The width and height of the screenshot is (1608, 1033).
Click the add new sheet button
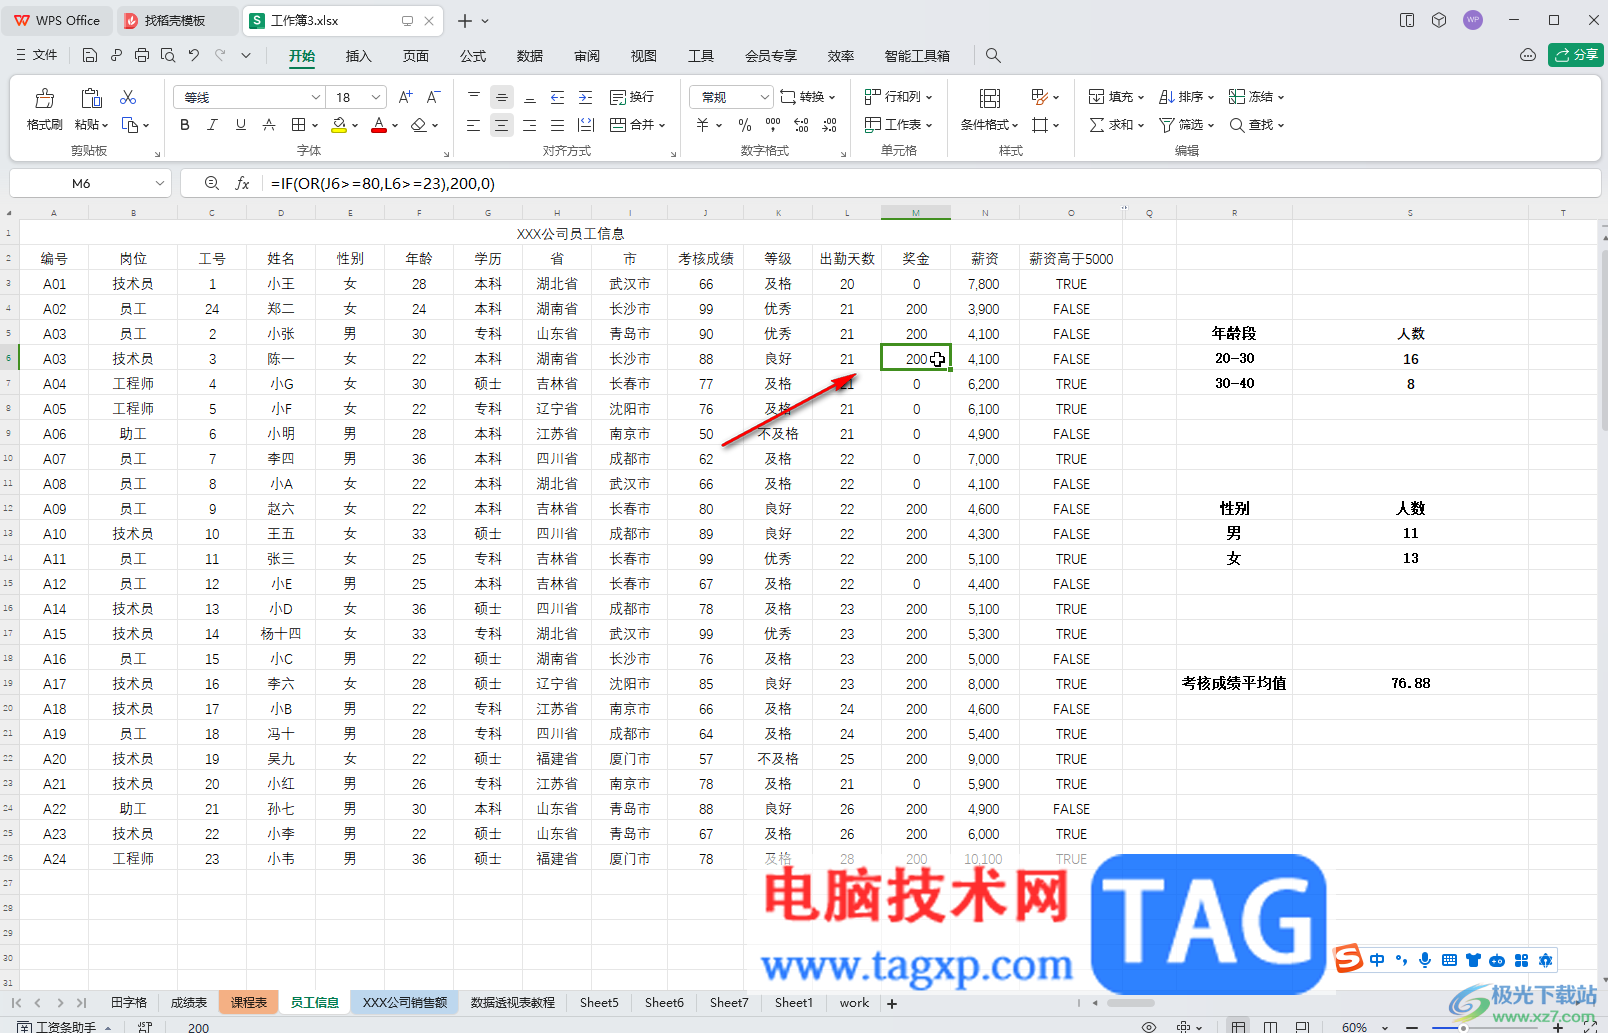coord(892,1003)
